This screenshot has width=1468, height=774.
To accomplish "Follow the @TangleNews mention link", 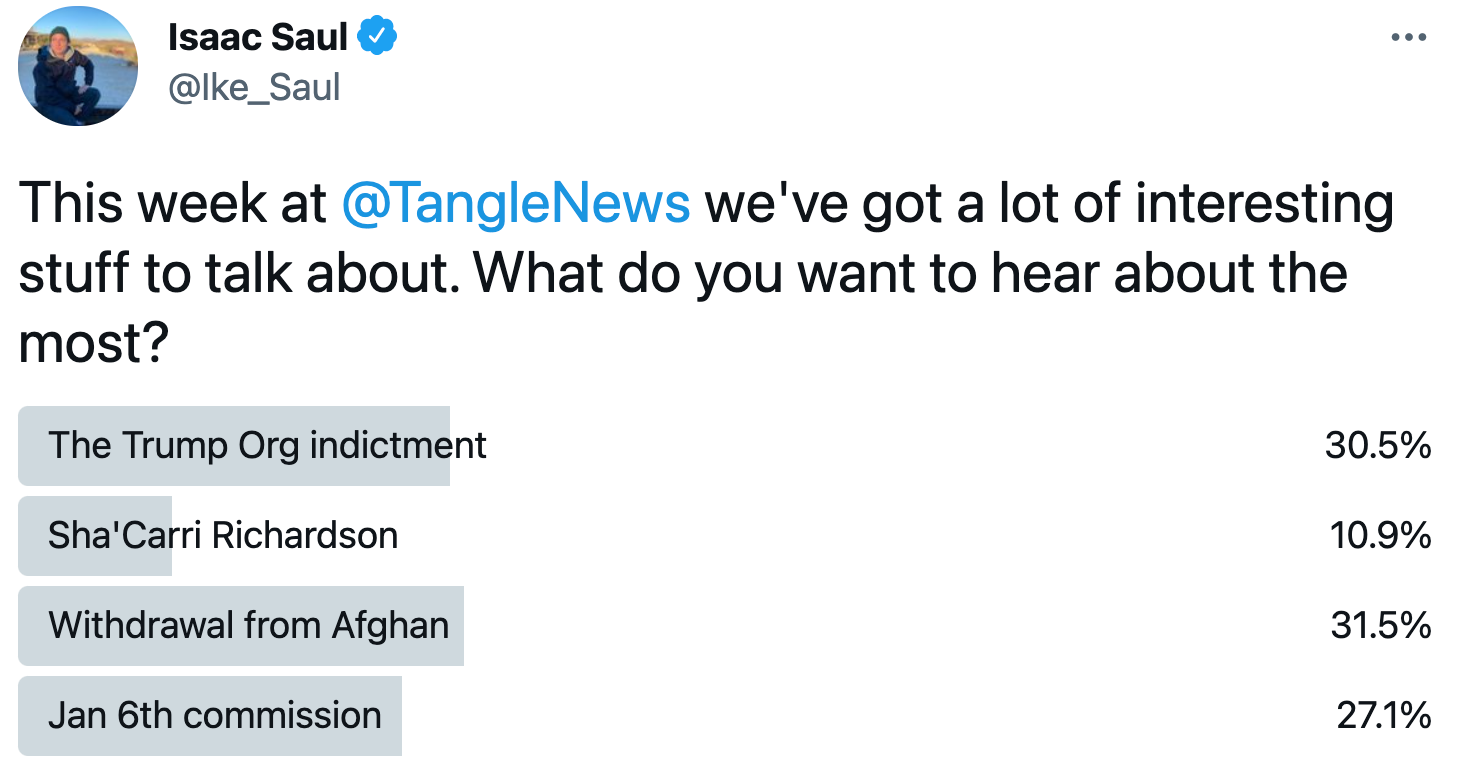I will tap(515, 203).
